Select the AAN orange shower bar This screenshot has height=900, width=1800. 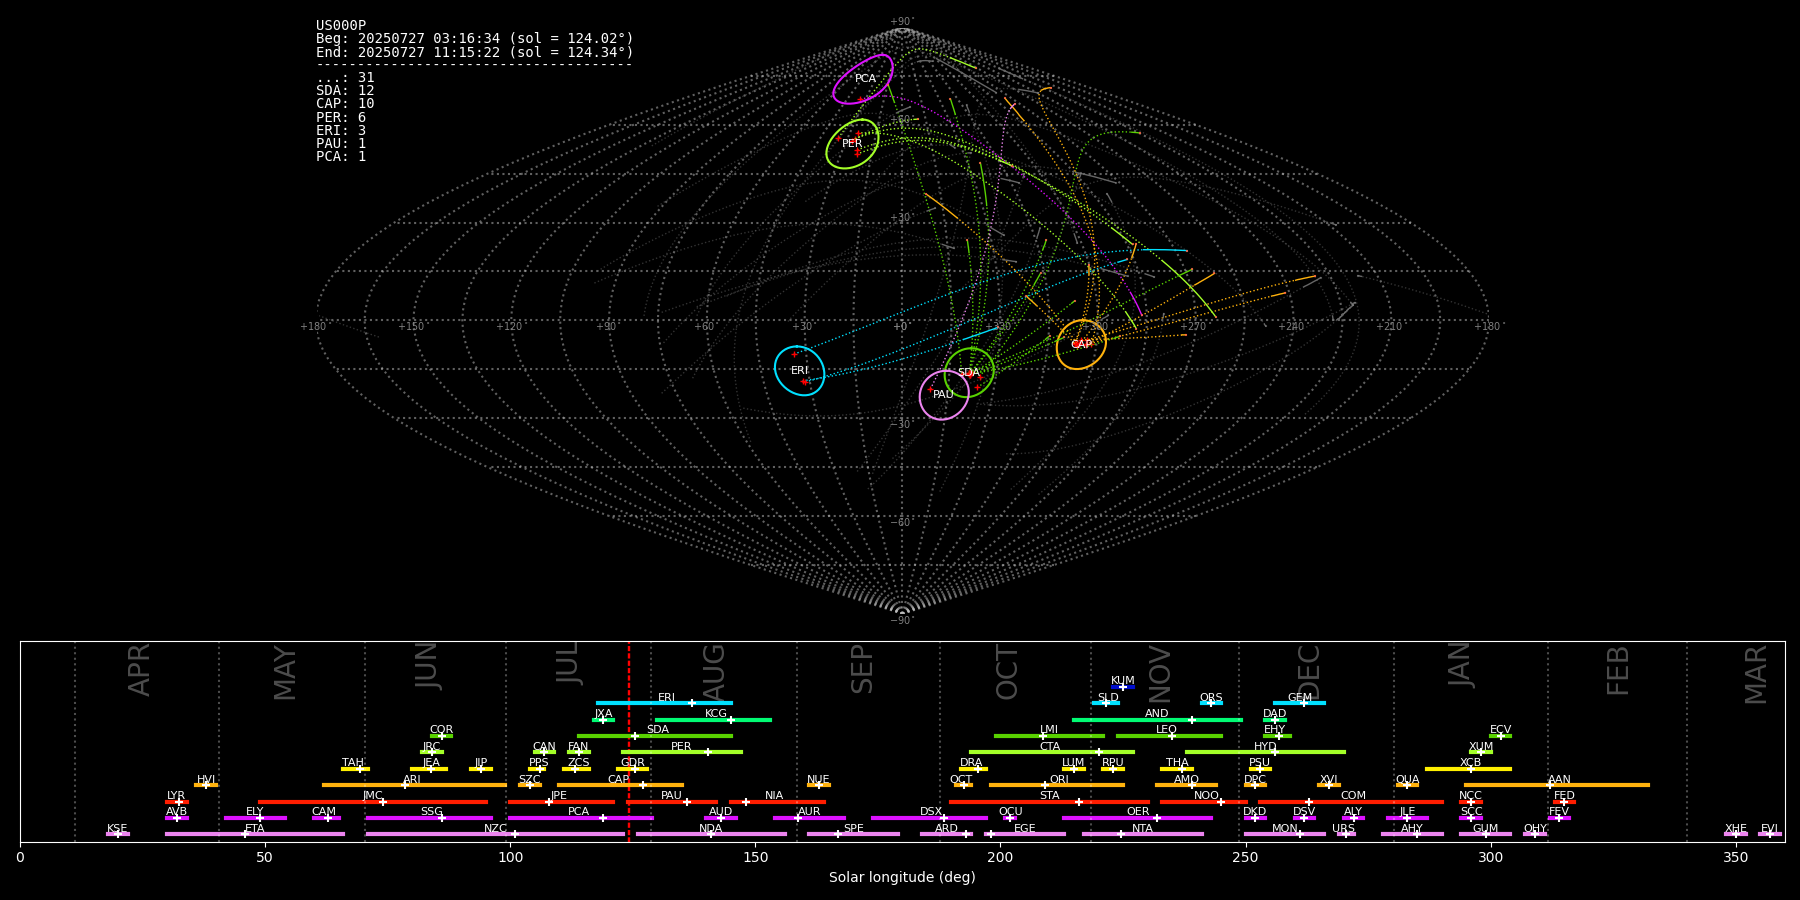pos(1557,785)
